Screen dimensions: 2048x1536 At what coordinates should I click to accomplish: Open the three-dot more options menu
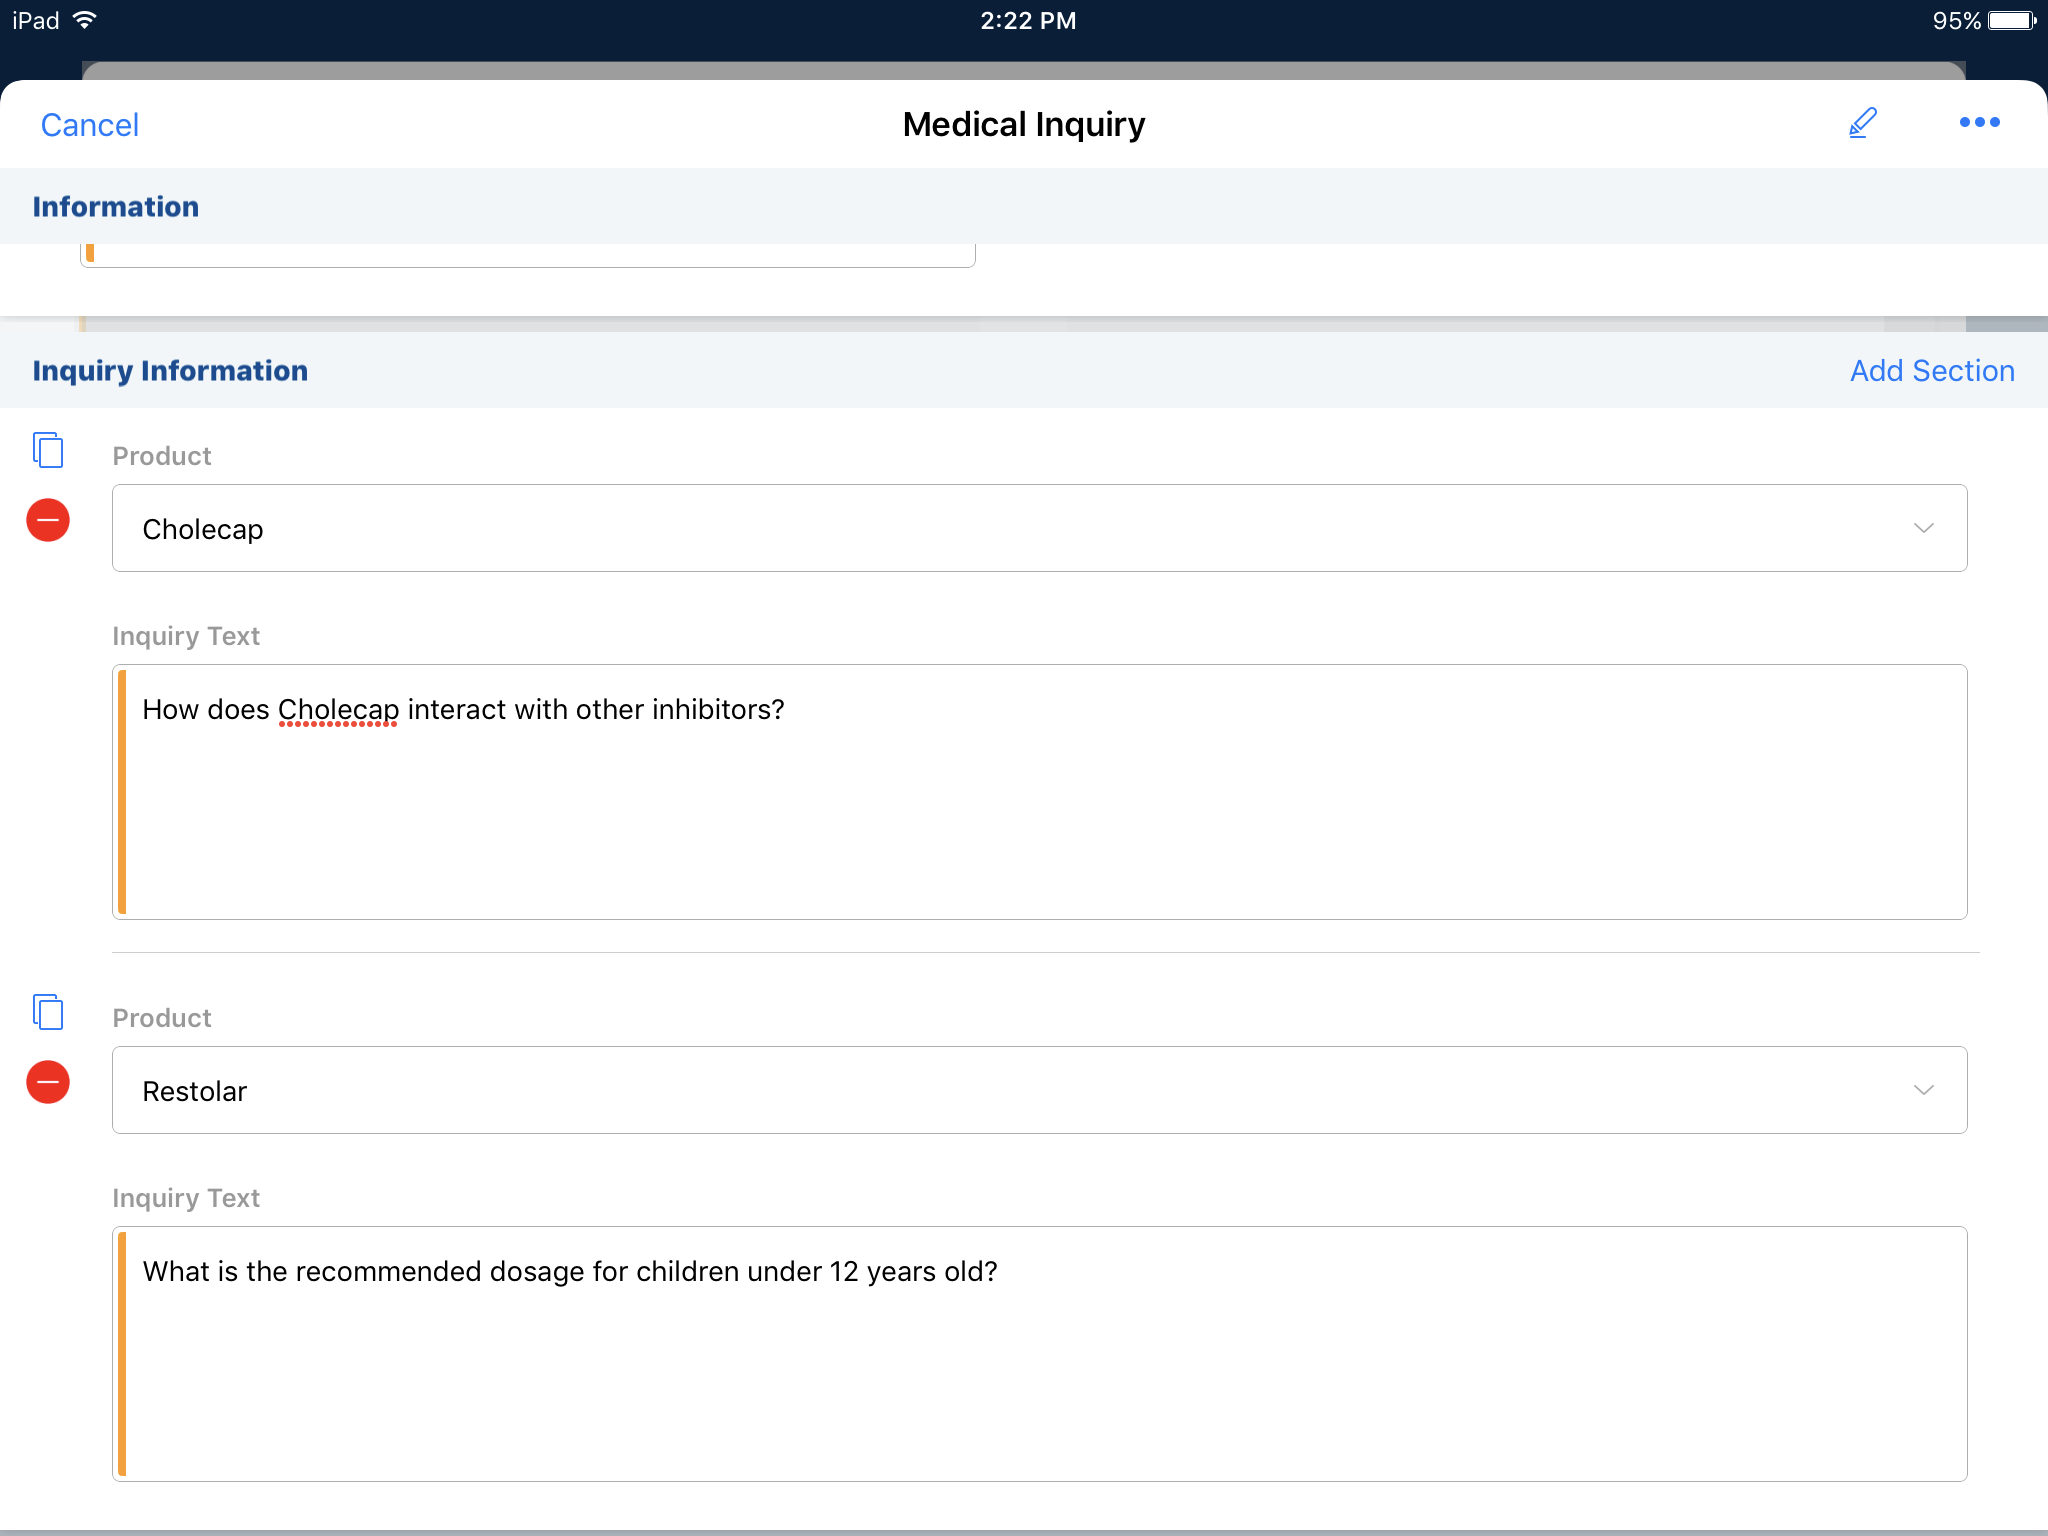[x=1979, y=122]
